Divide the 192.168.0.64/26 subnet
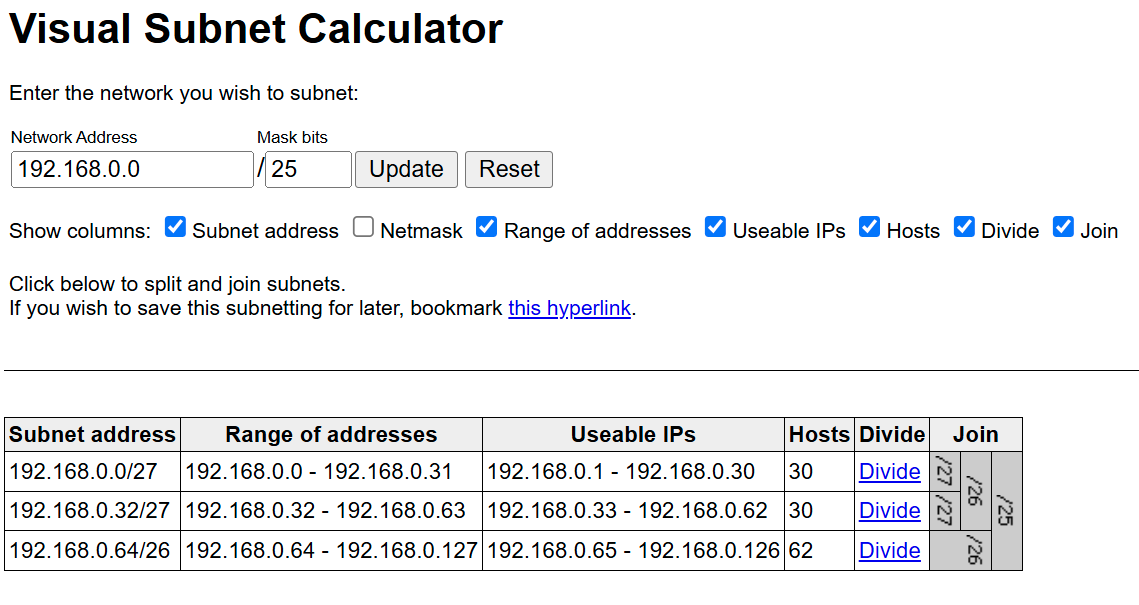Viewport: 1139px width, 605px height. 889,550
